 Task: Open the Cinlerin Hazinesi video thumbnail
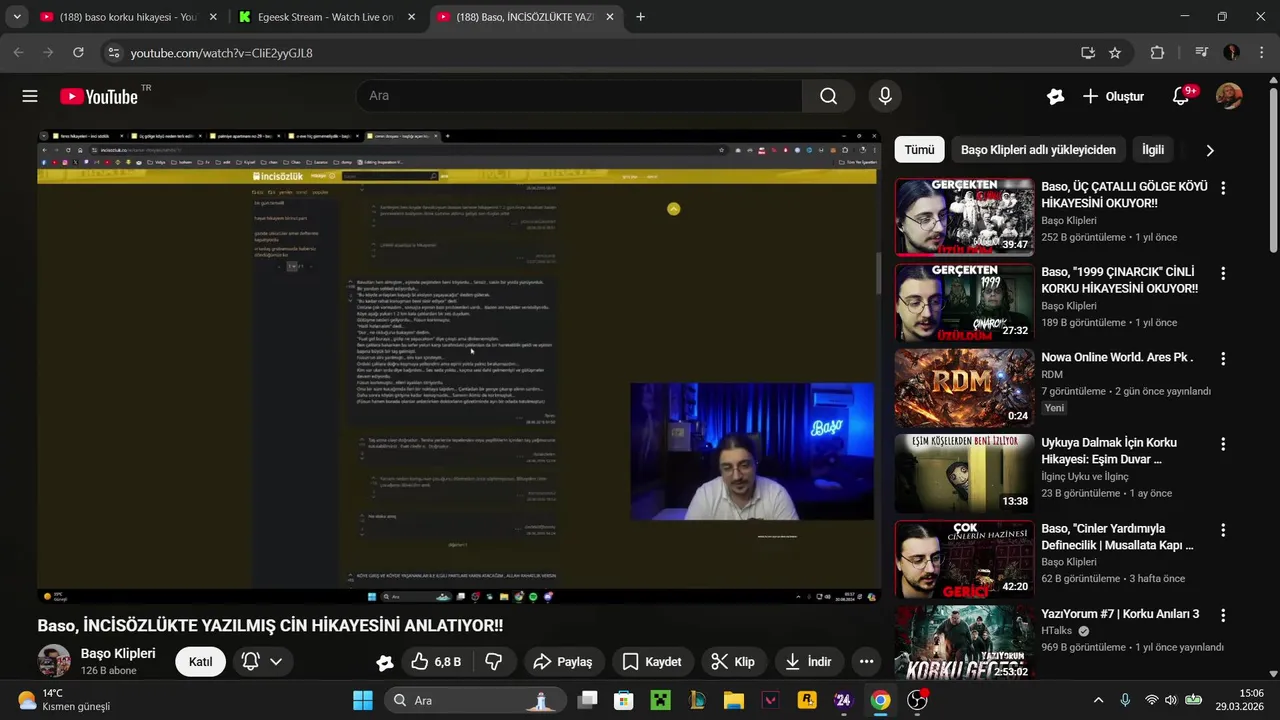(964, 559)
